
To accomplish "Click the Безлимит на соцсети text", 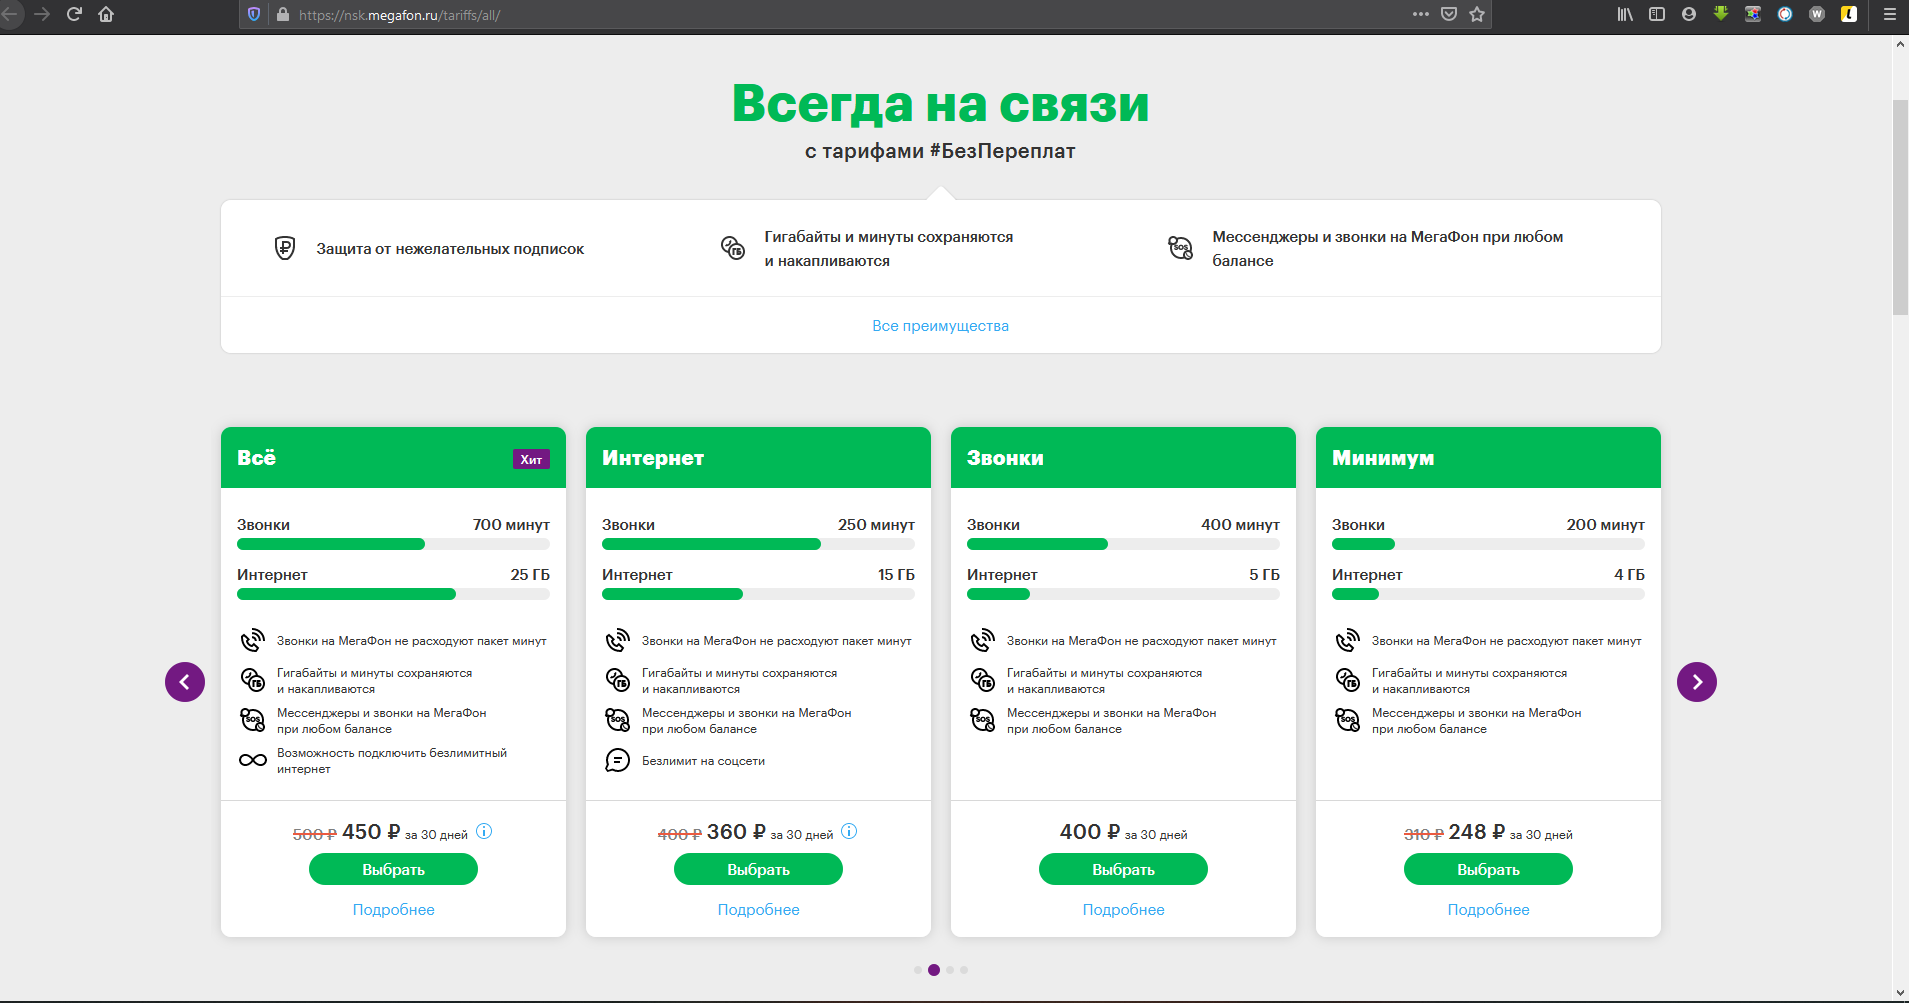I will coord(703,761).
